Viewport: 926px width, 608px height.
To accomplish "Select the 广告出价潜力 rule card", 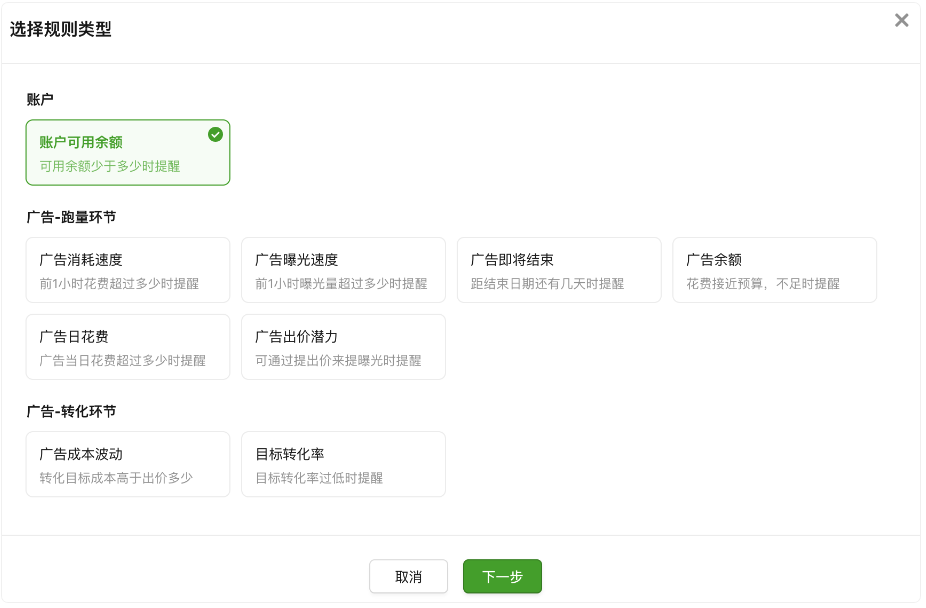I will click(x=343, y=346).
